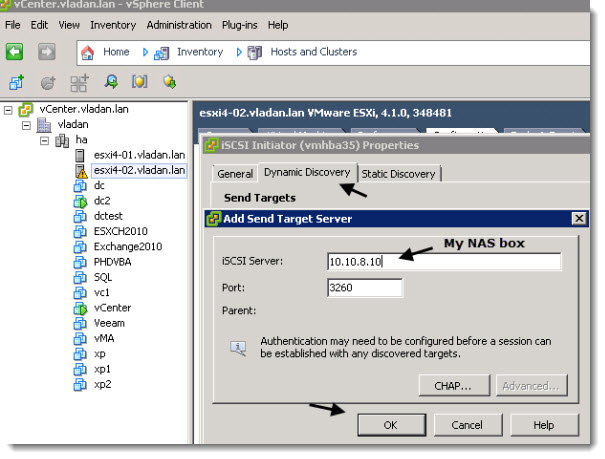The width and height of the screenshot is (605, 459).
Task: Expand the Home breadcrumb arrow
Action: [x=145, y=52]
